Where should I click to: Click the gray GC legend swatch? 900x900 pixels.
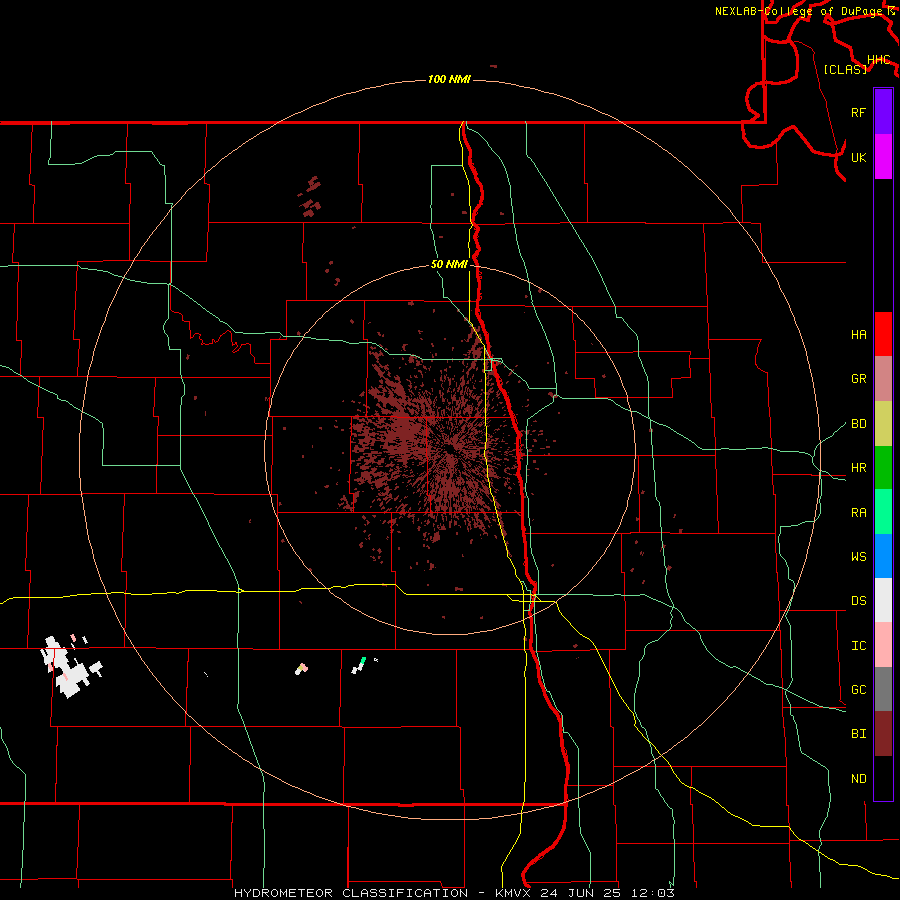coord(883,689)
